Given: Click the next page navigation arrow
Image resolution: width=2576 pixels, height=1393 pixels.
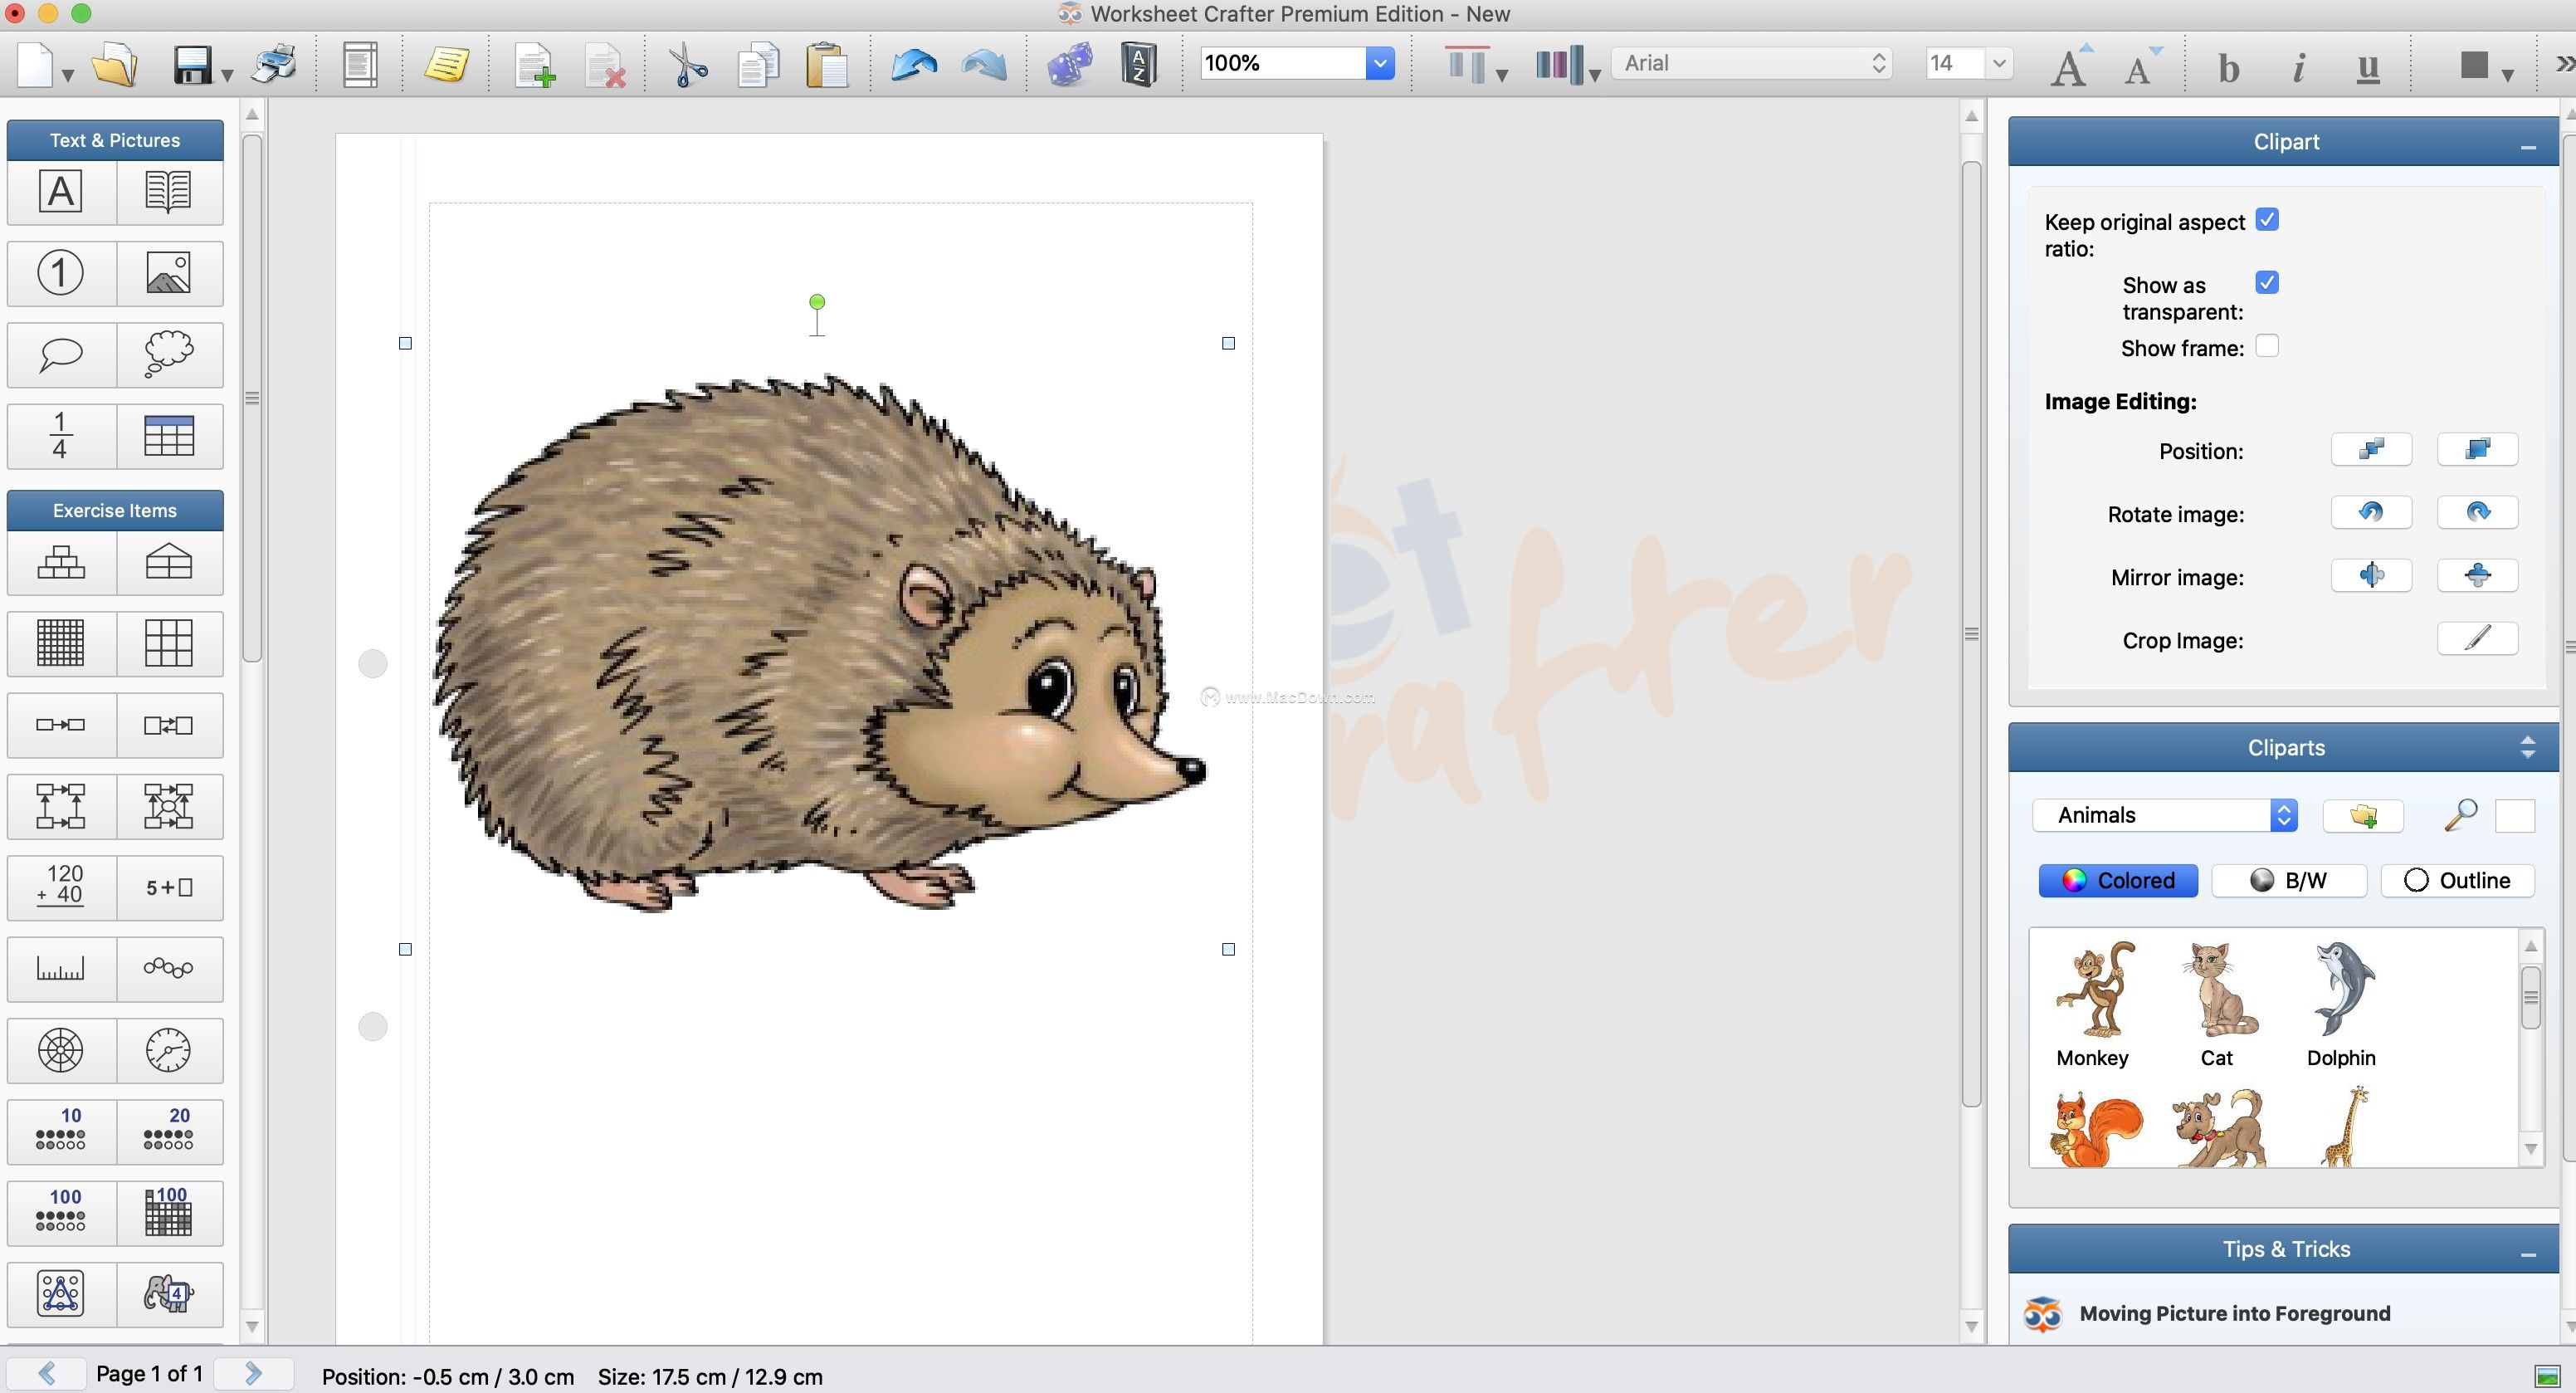Looking at the screenshot, I should click(253, 1373).
